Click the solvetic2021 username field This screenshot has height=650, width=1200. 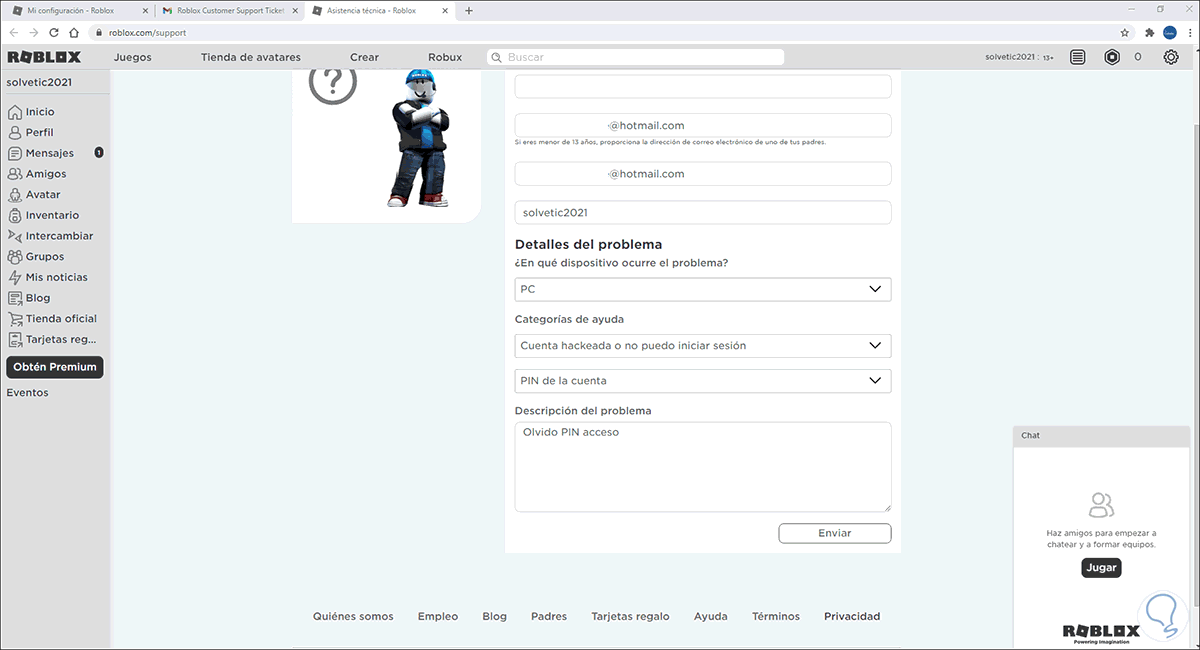pyautogui.click(x=703, y=213)
